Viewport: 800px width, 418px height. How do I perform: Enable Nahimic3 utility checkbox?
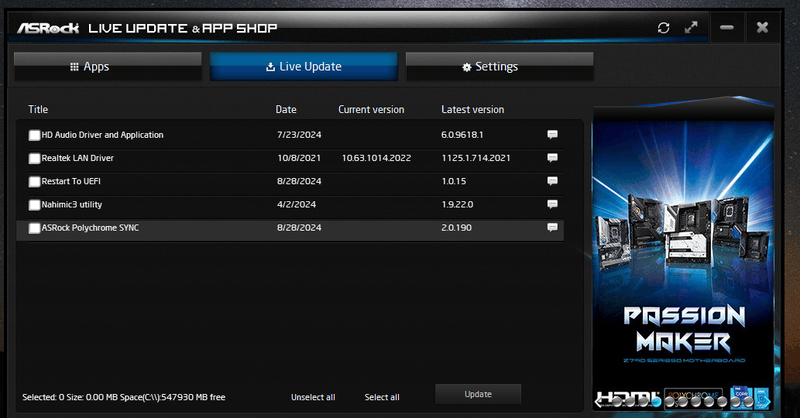(34, 205)
